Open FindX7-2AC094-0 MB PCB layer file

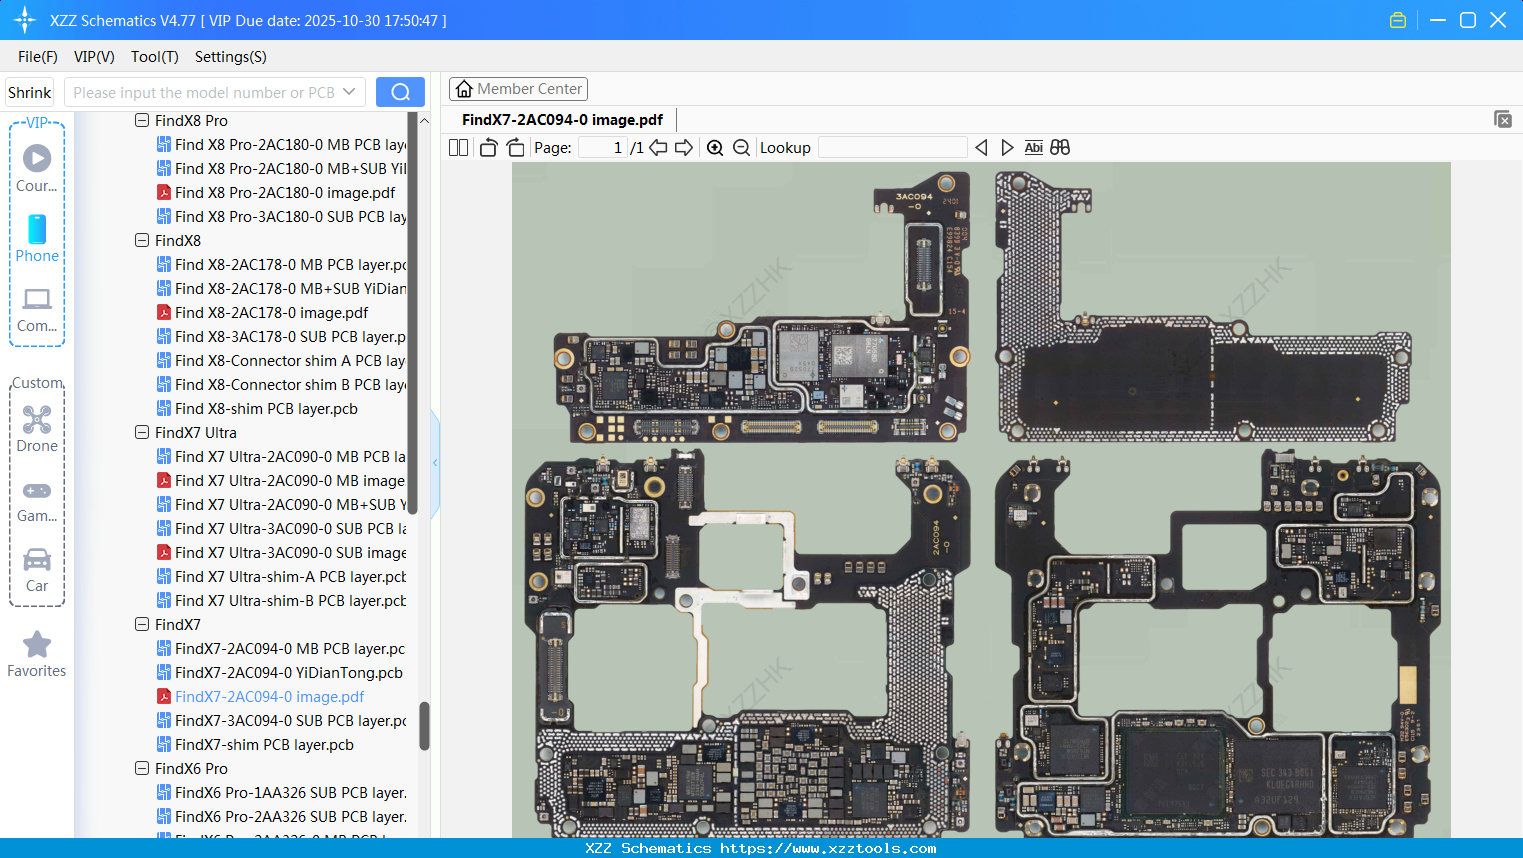pos(281,648)
